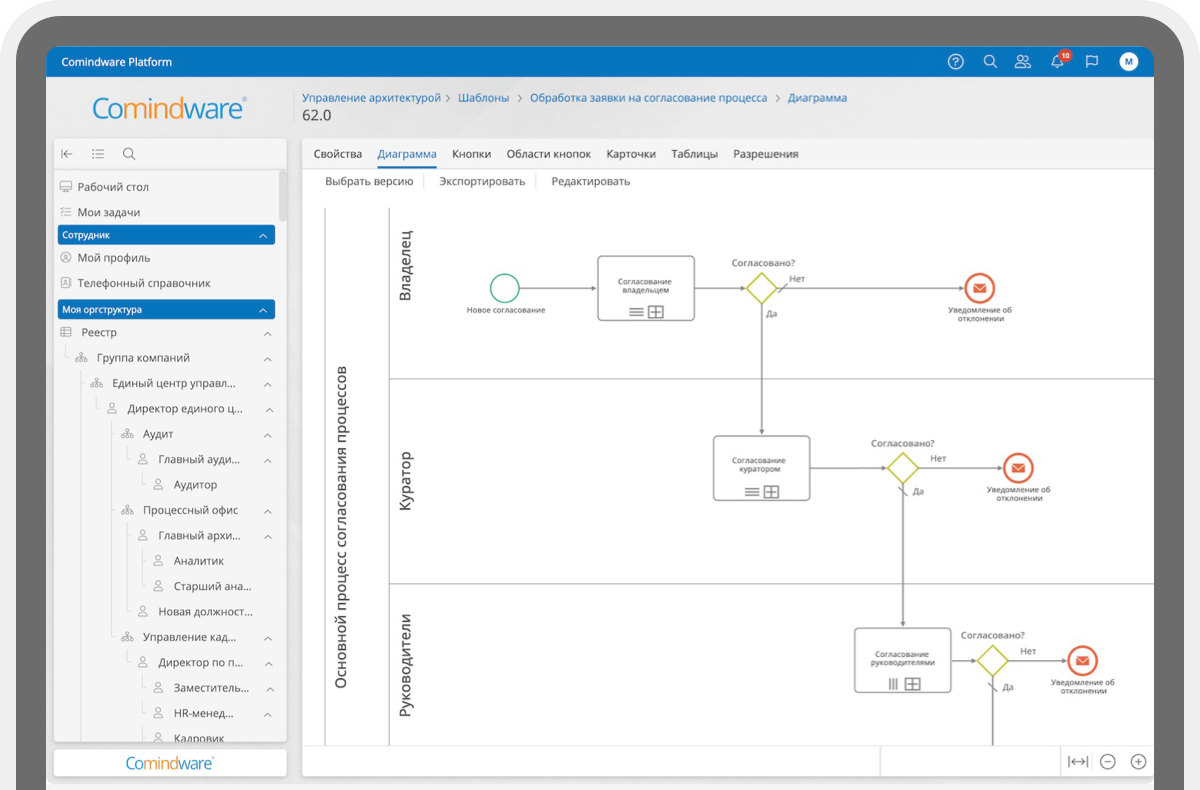Open notifications bell with badge
The height and width of the screenshot is (790, 1200).
click(x=1057, y=62)
